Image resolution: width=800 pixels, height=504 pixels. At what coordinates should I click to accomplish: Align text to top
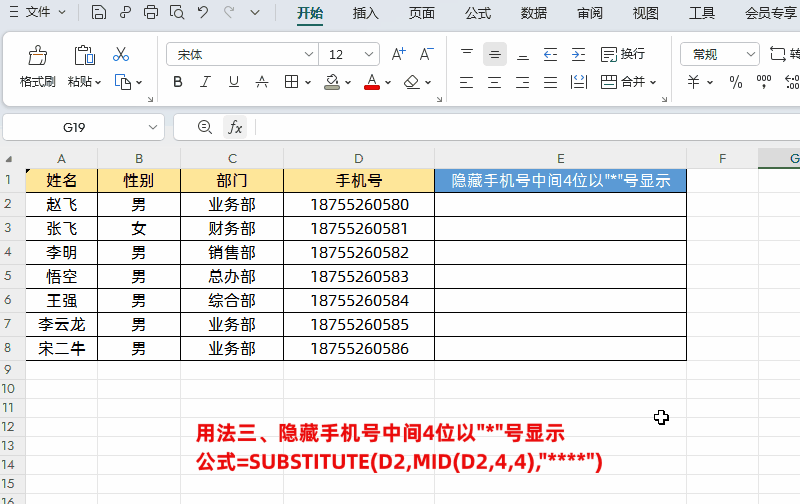[467, 54]
